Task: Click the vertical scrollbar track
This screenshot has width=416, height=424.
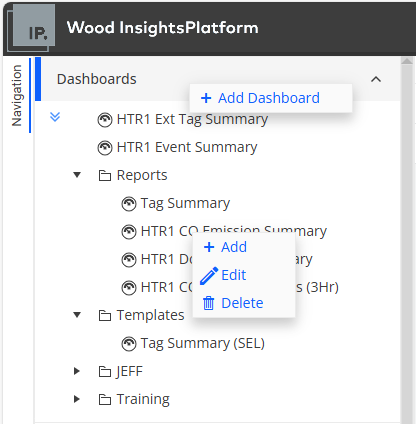Action: tap(407, 245)
